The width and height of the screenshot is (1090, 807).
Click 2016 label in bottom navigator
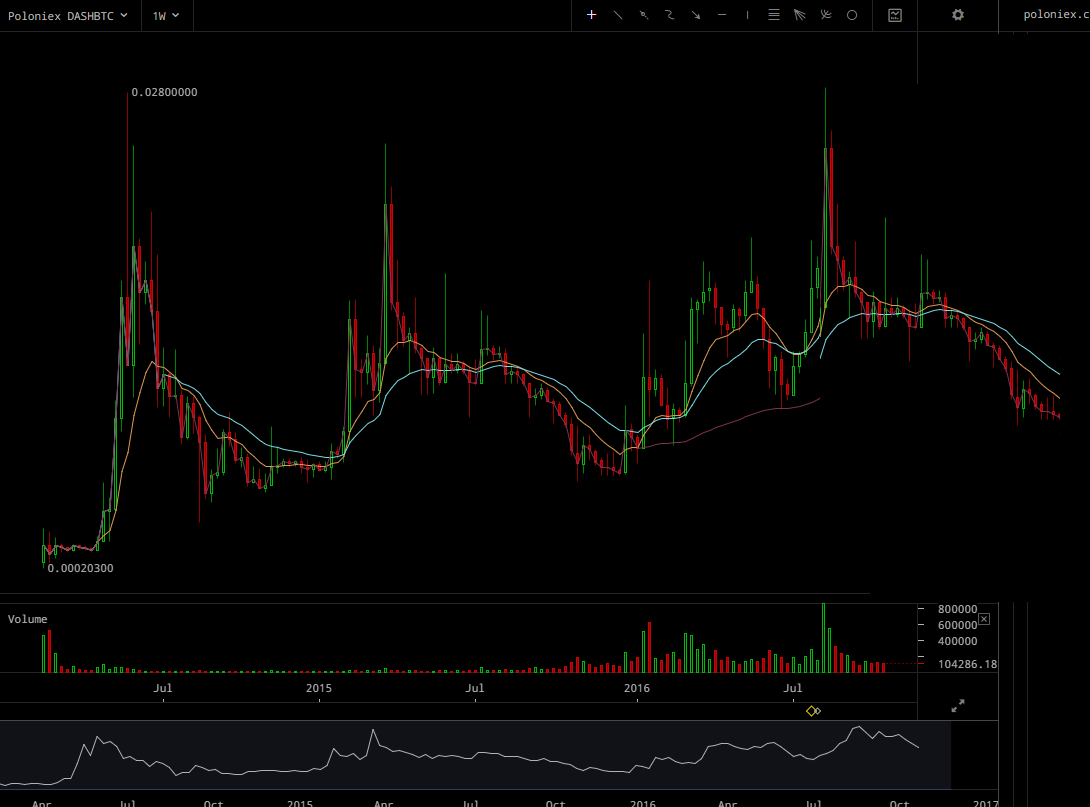tap(643, 803)
